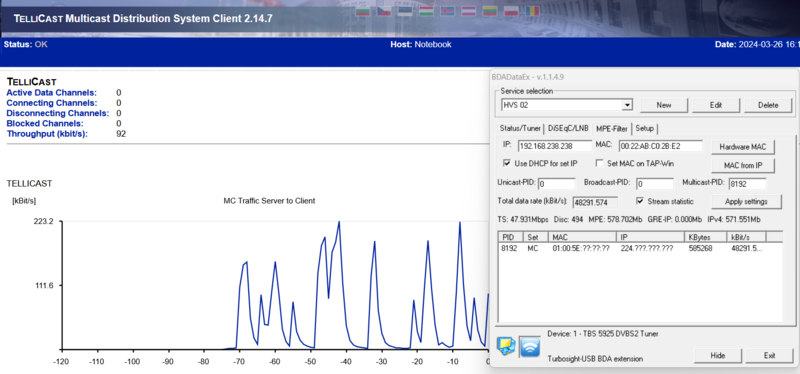The height and width of the screenshot is (374, 800).
Task: Click the Set column header
Action: [x=536, y=237]
